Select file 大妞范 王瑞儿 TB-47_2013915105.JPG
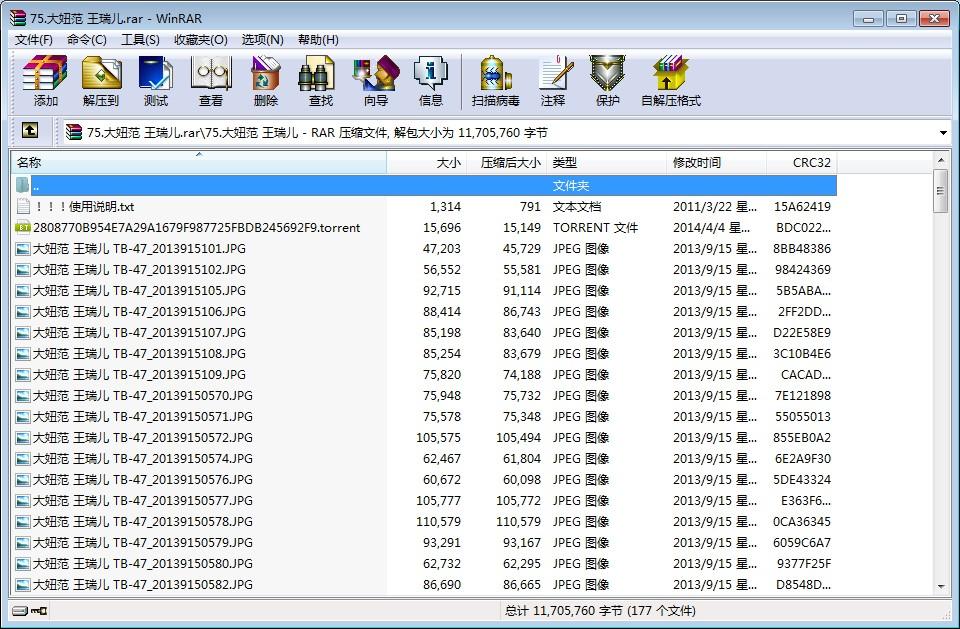 coord(424,290)
